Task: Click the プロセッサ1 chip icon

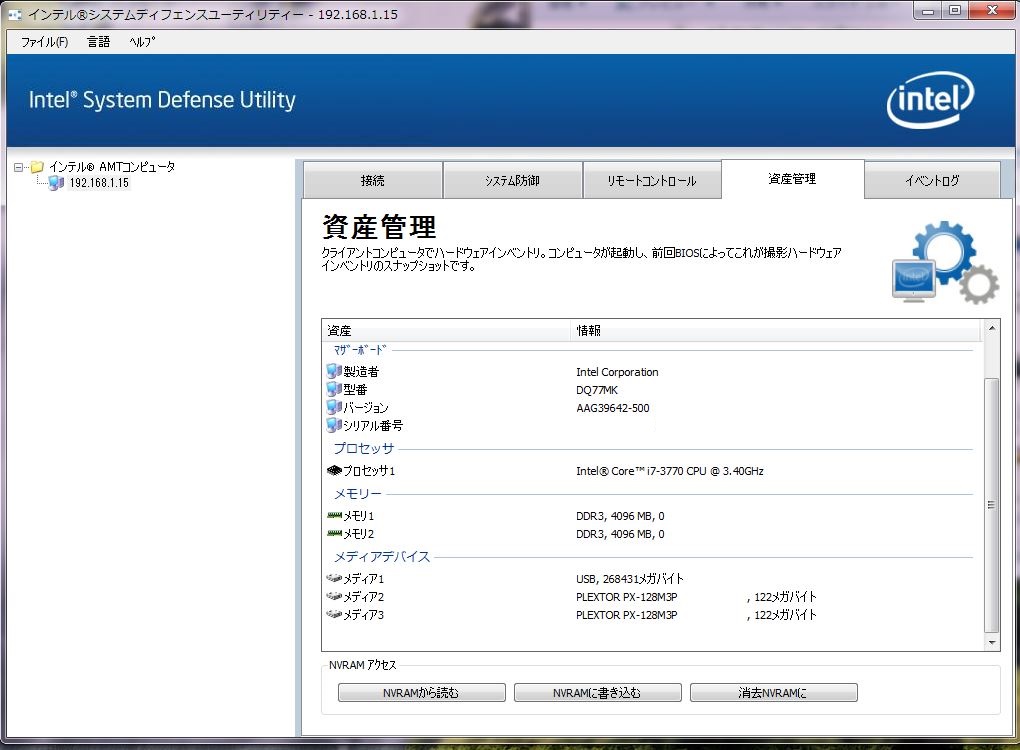Action: [x=334, y=470]
